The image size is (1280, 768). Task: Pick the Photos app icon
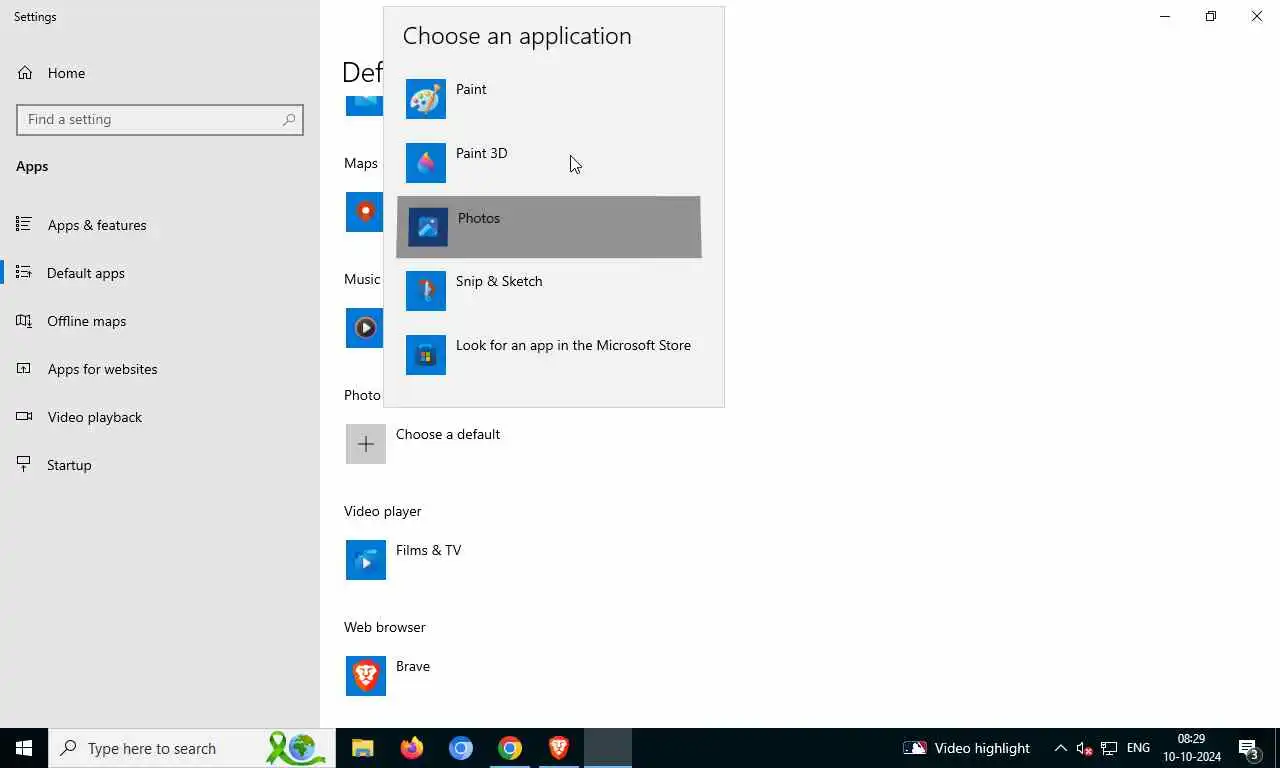pyautogui.click(x=428, y=227)
